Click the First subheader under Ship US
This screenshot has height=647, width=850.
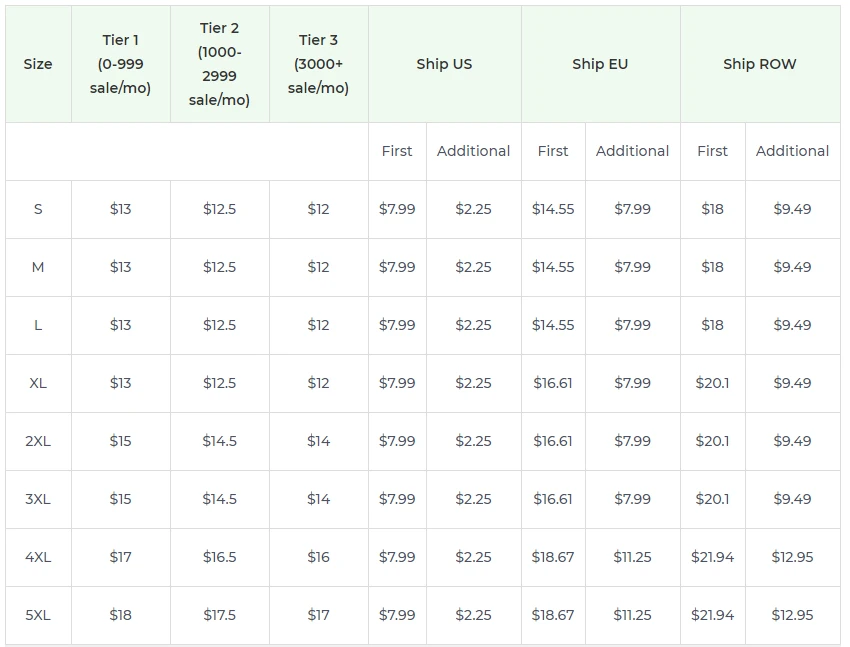pos(396,151)
